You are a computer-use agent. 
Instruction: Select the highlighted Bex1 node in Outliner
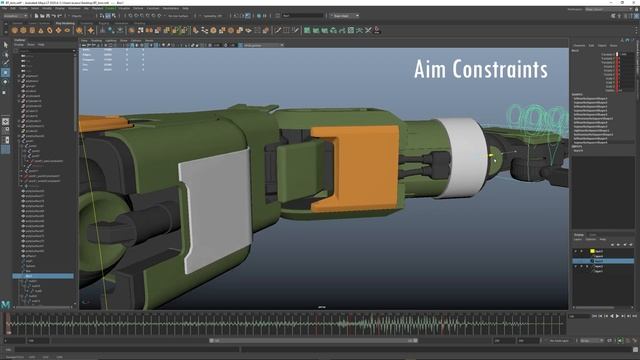(x=43, y=276)
